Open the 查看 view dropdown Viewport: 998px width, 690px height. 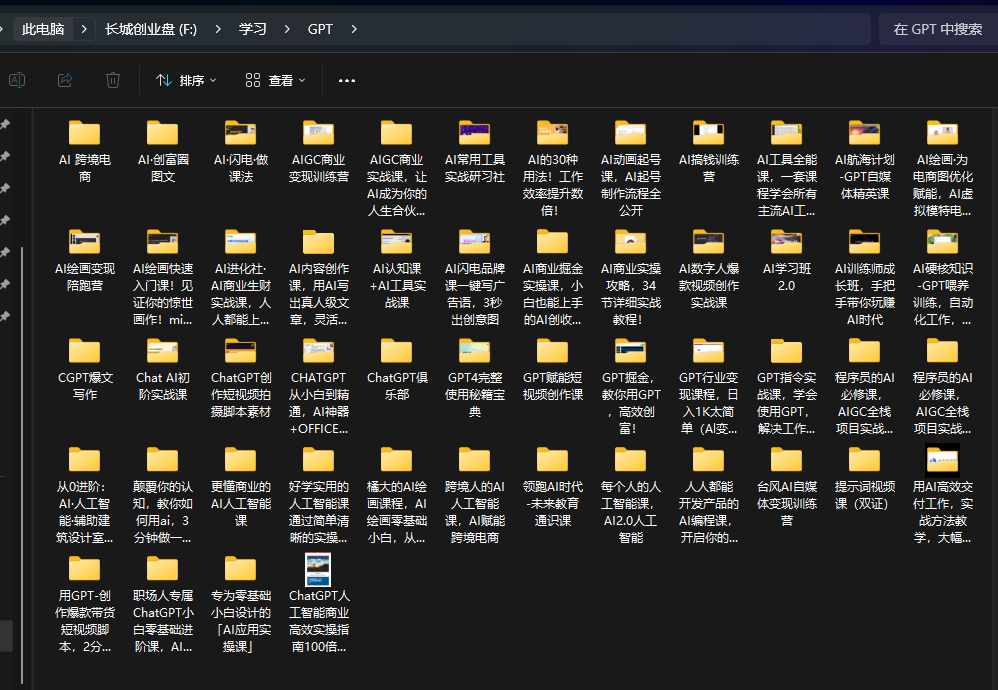275,80
